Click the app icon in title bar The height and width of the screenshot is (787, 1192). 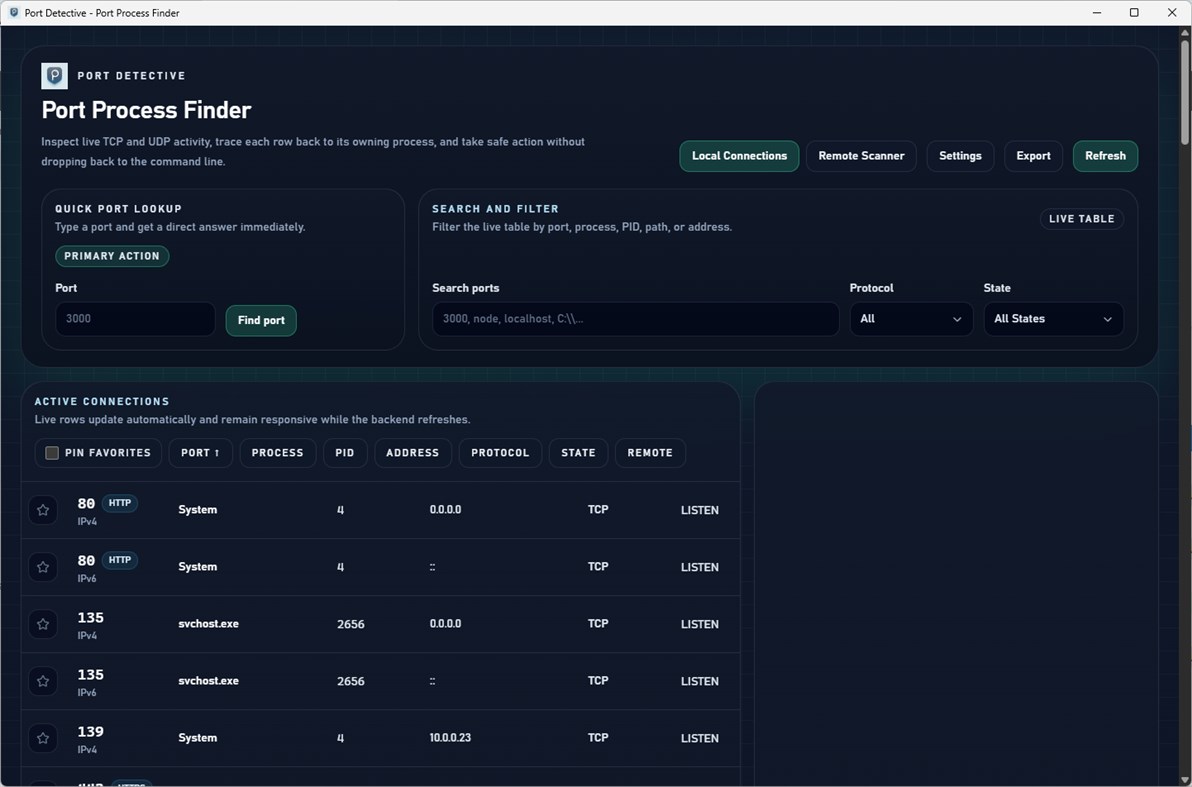[x=14, y=13]
